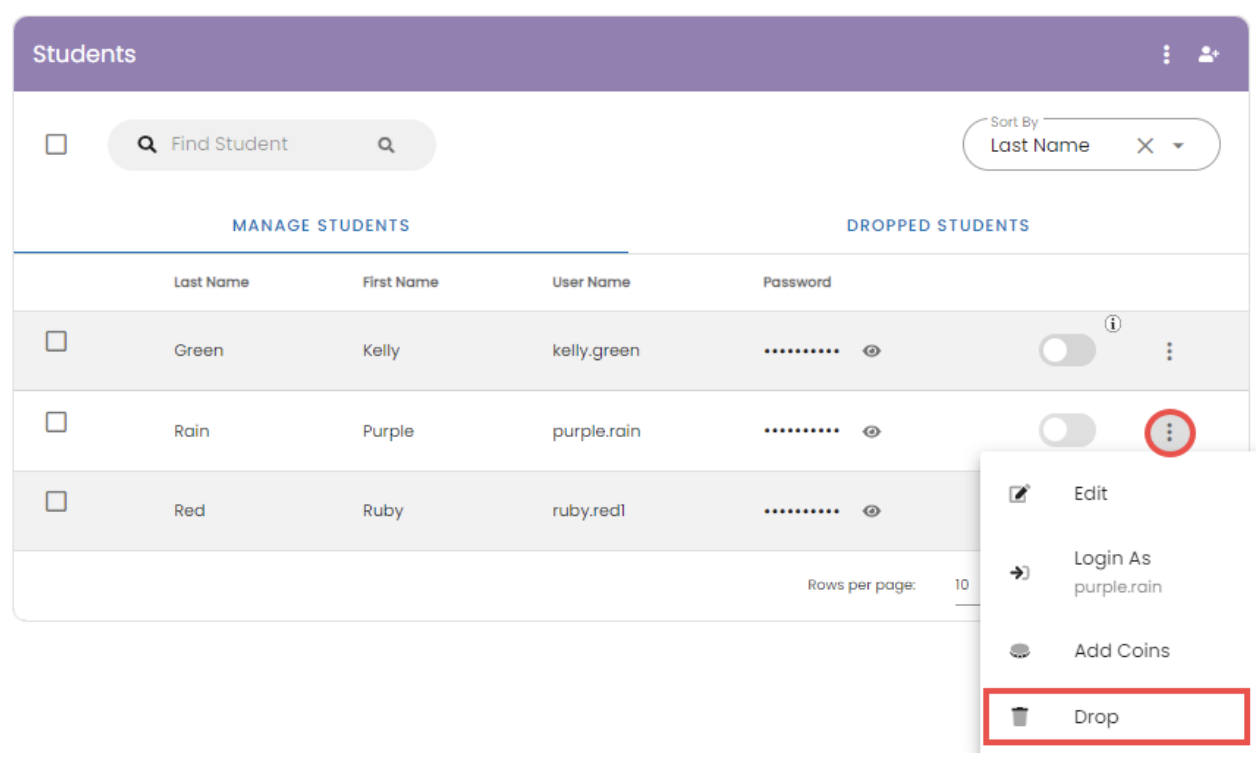Check the select-all students checkbox
Viewport: 1260px width, 774px height.
point(57,145)
